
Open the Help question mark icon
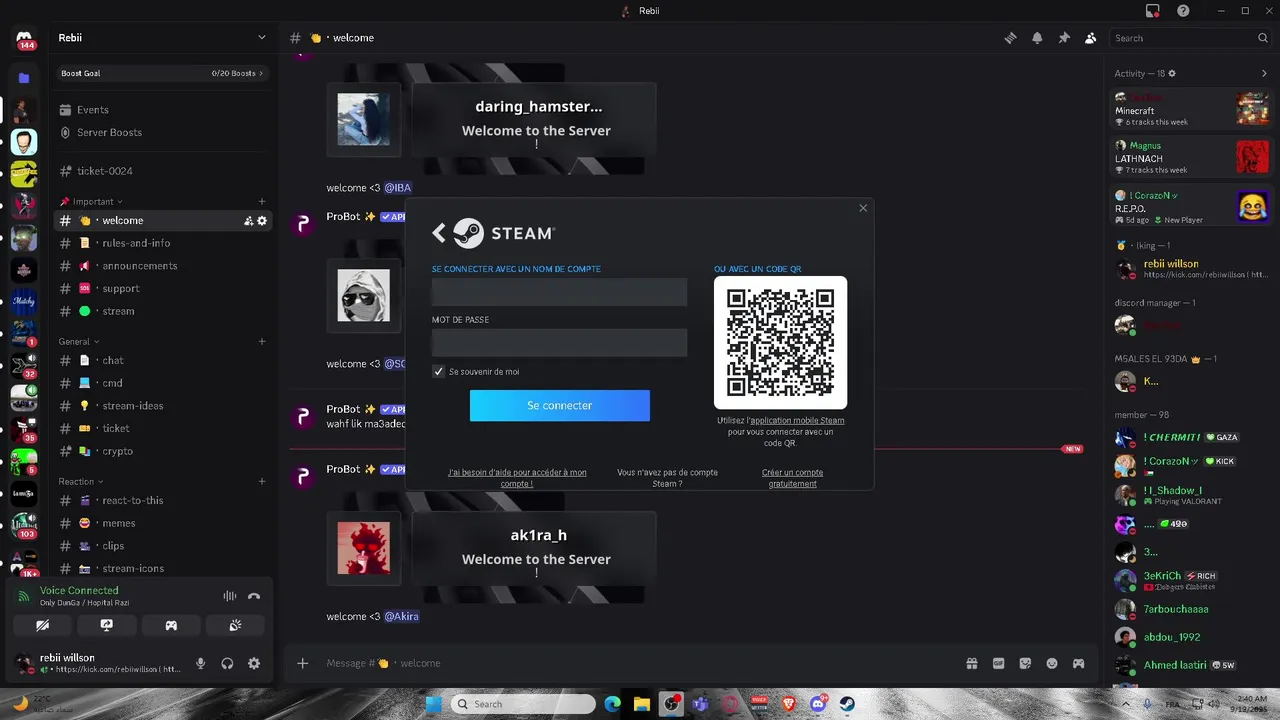pyautogui.click(x=1183, y=11)
